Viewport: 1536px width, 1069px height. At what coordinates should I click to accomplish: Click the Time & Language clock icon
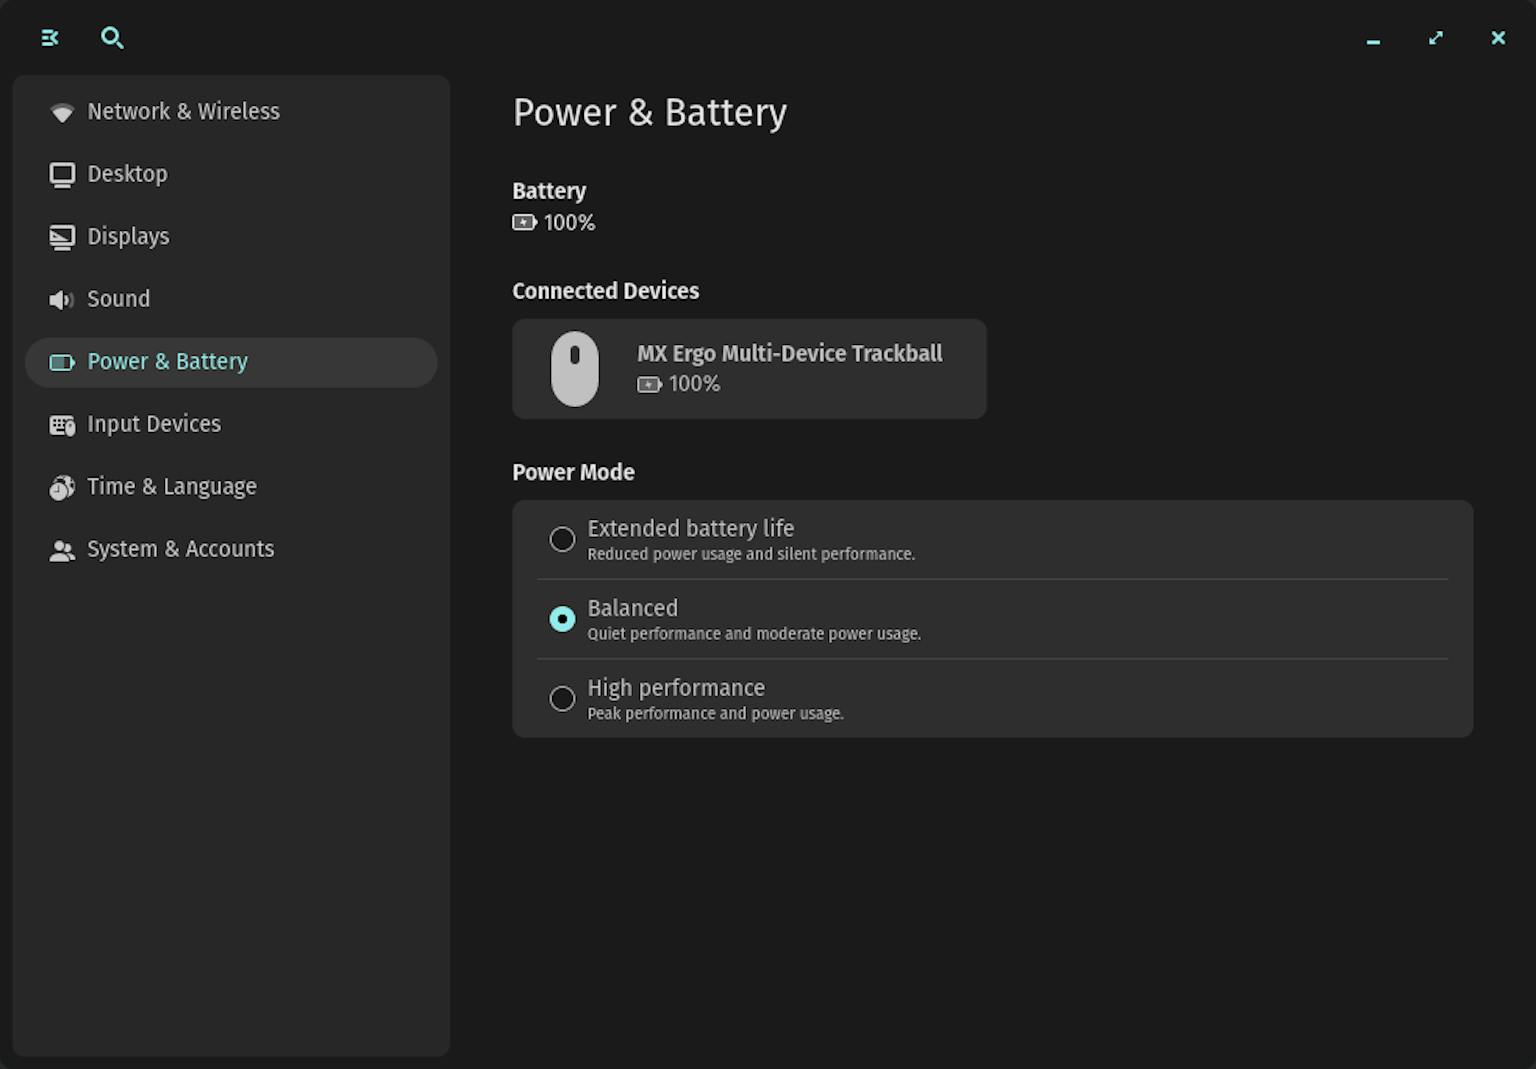[x=62, y=487]
